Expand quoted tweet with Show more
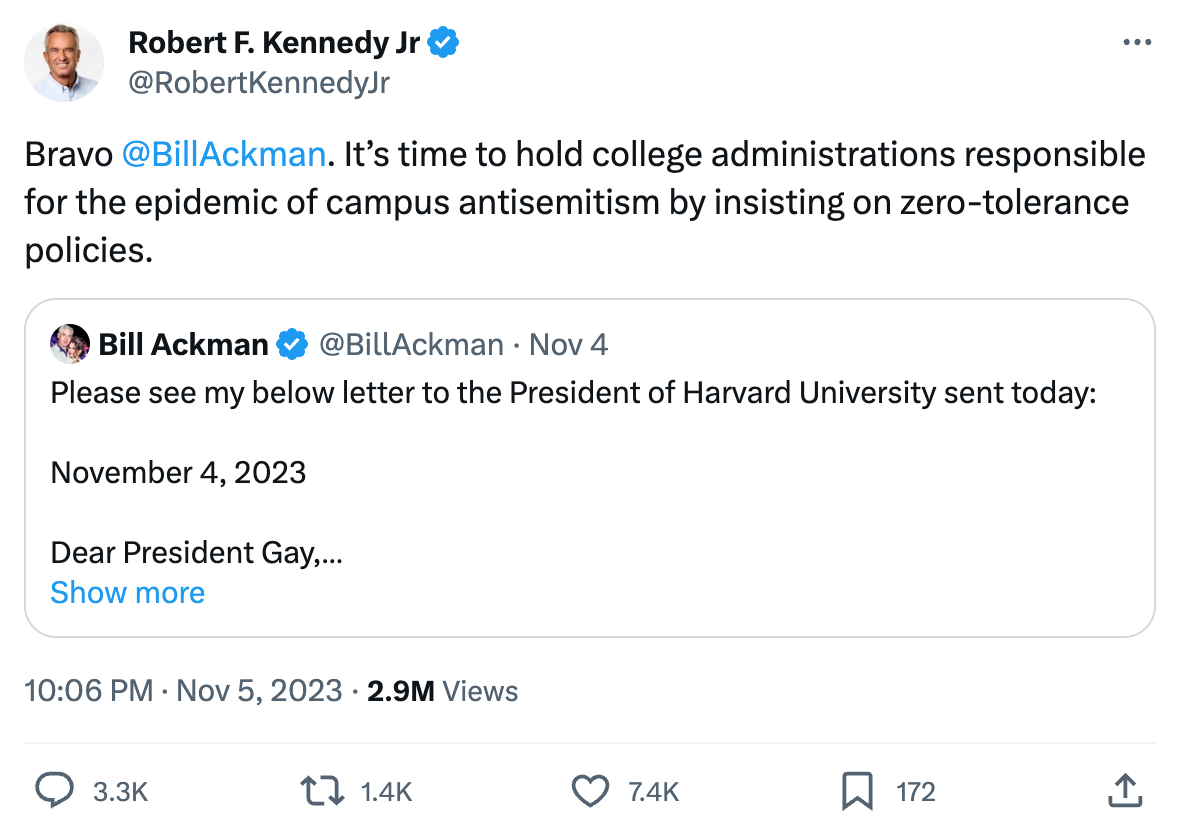Screen dimensions: 1184x828 pyautogui.click(x=127, y=592)
